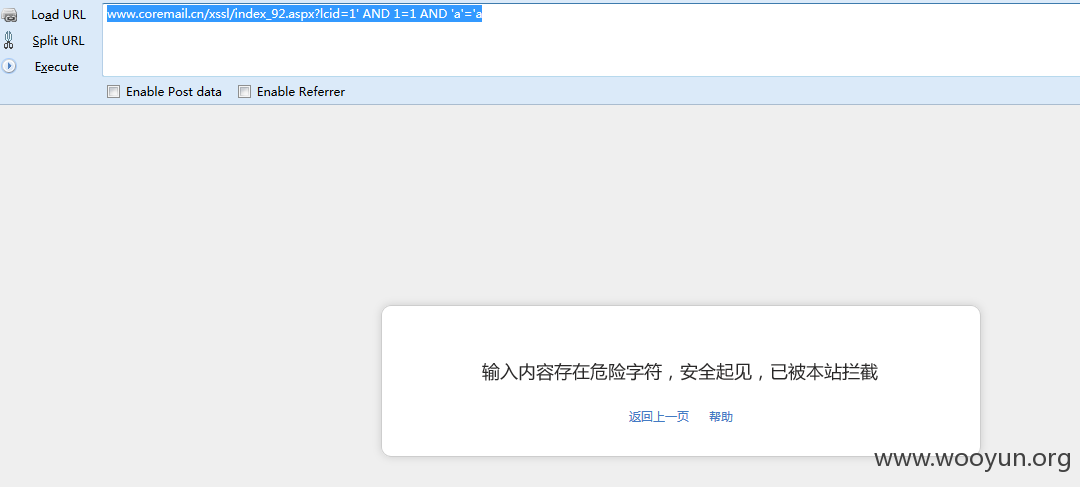The width and height of the screenshot is (1080, 487).
Task: Click the Load URL button label
Action: [x=59, y=15]
